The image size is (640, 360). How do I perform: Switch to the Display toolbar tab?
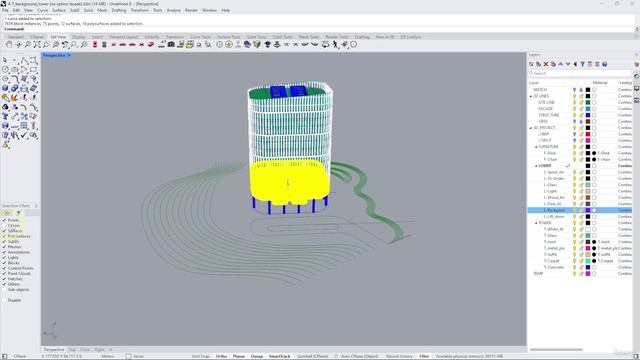[78, 37]
